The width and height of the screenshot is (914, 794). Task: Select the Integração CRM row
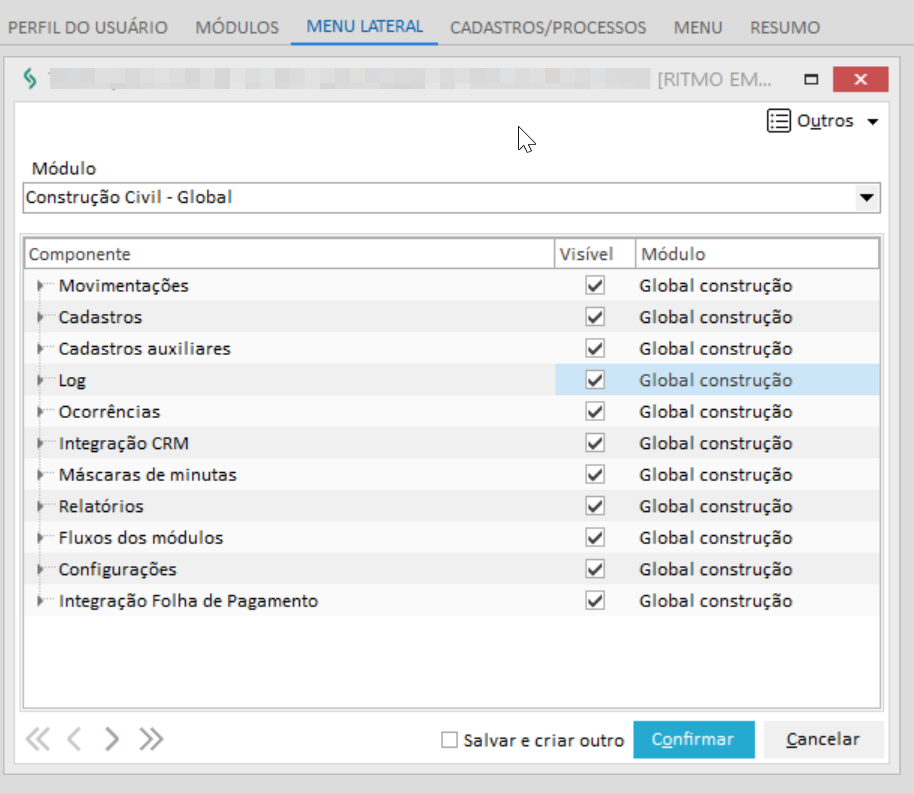[123, 443]
